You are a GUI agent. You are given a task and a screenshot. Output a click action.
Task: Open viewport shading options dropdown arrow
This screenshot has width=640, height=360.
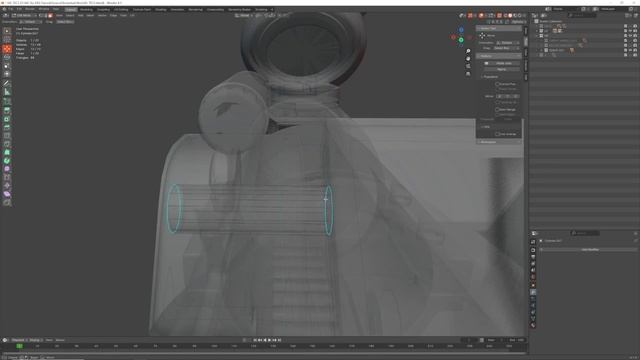(524, 16)
